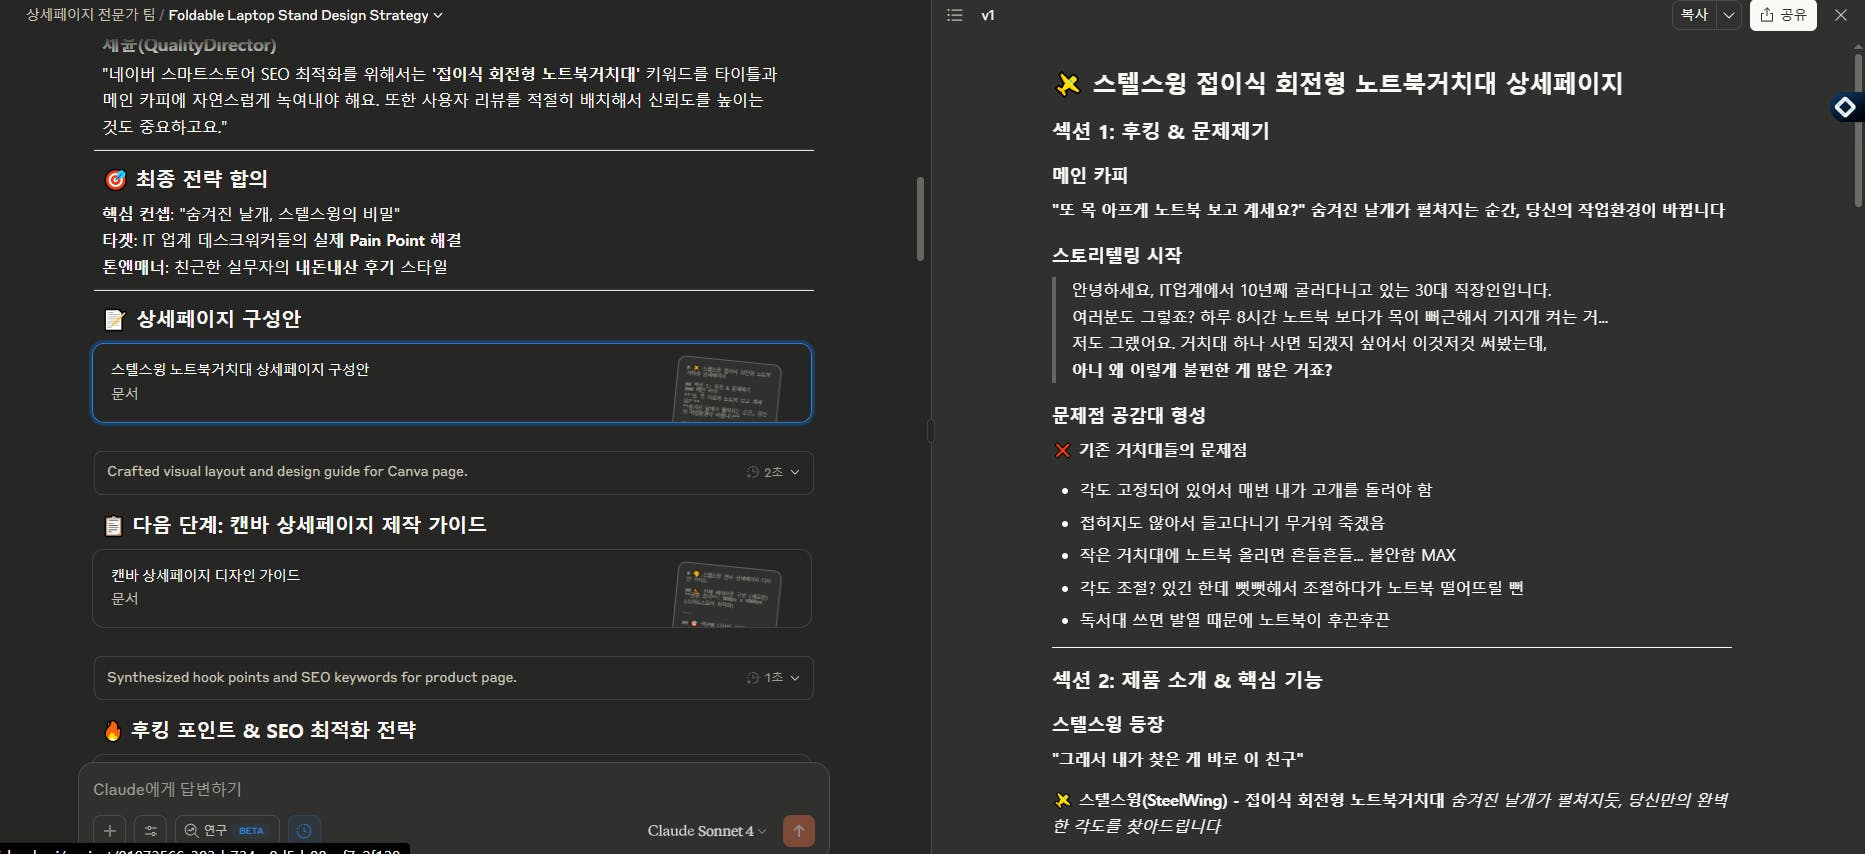Go to the 상세페이지 전문가 팀 project
Screen dimensions: 1865x854
90,15
